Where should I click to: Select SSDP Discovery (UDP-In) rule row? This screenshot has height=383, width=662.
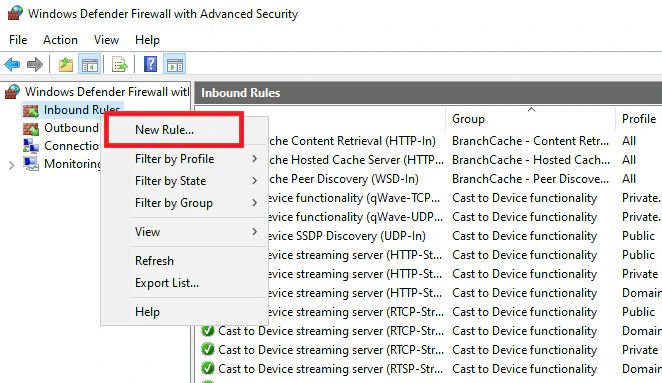(464, 236)
